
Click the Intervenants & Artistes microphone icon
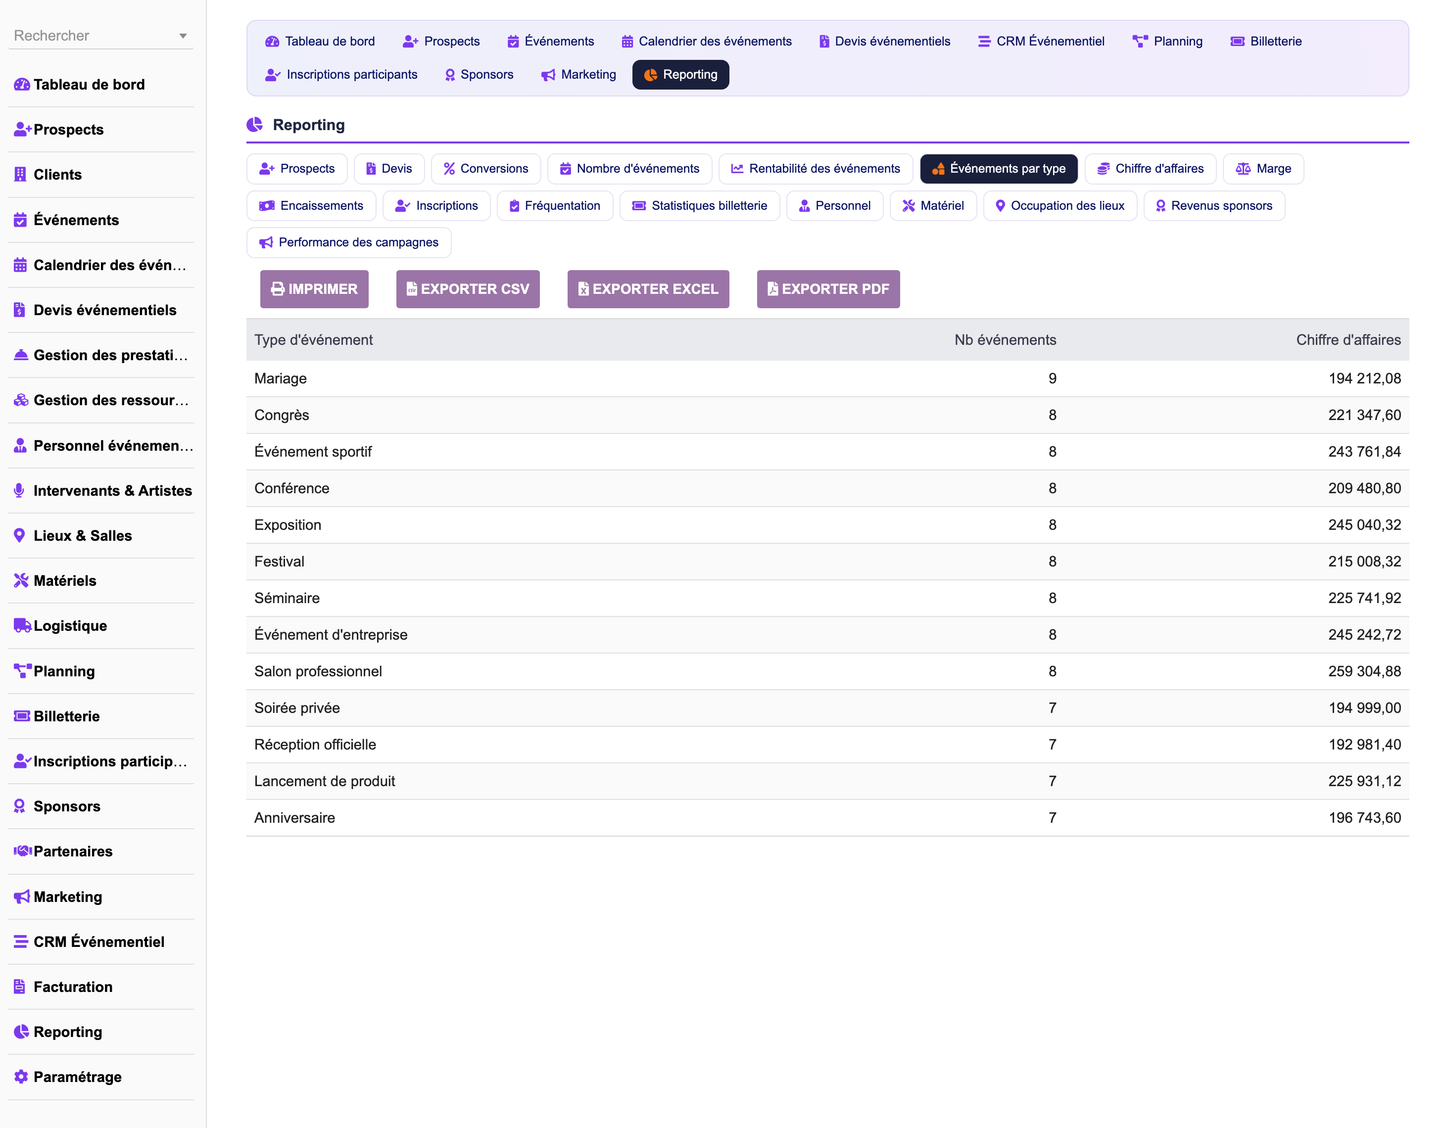click(19, 491)
